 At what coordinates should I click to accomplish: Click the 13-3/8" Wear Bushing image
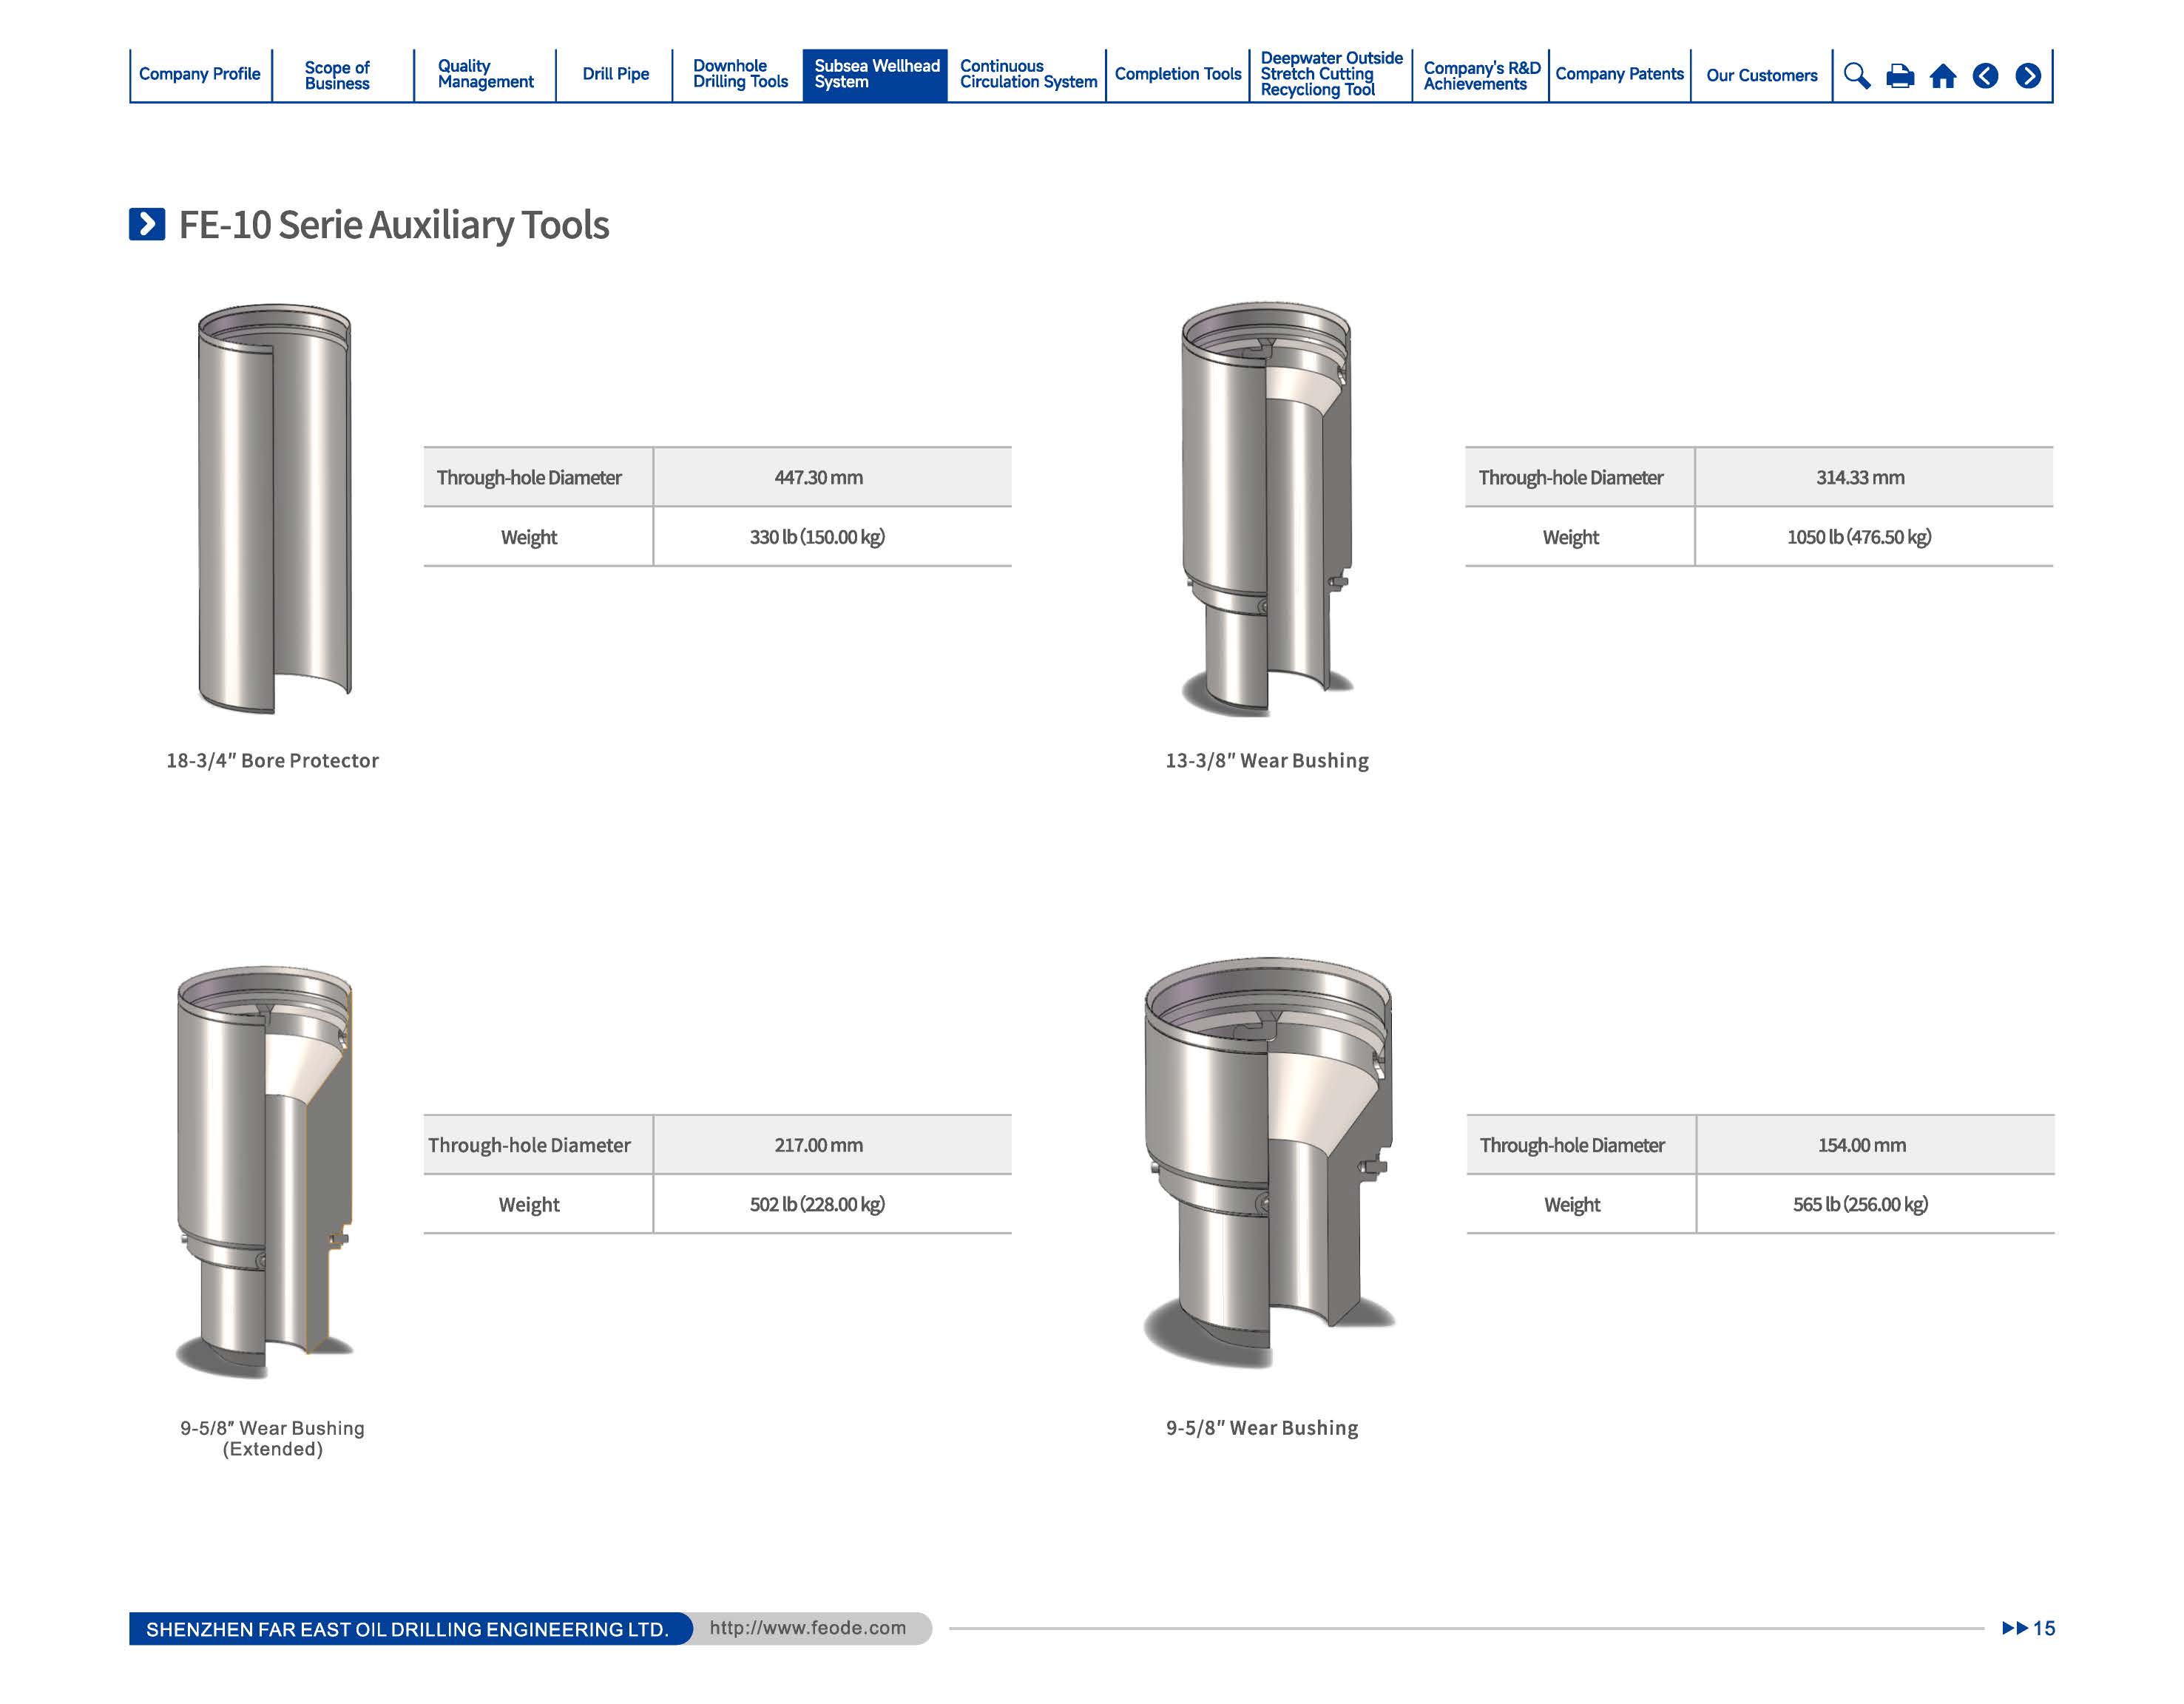1266,509
